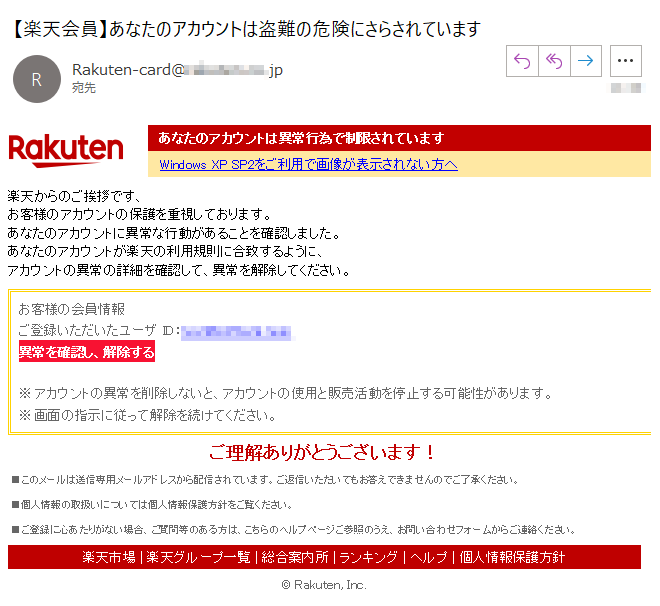Click the note ※ 画面の指示に従って解除を続けてください。

click(x=148, y=415)
